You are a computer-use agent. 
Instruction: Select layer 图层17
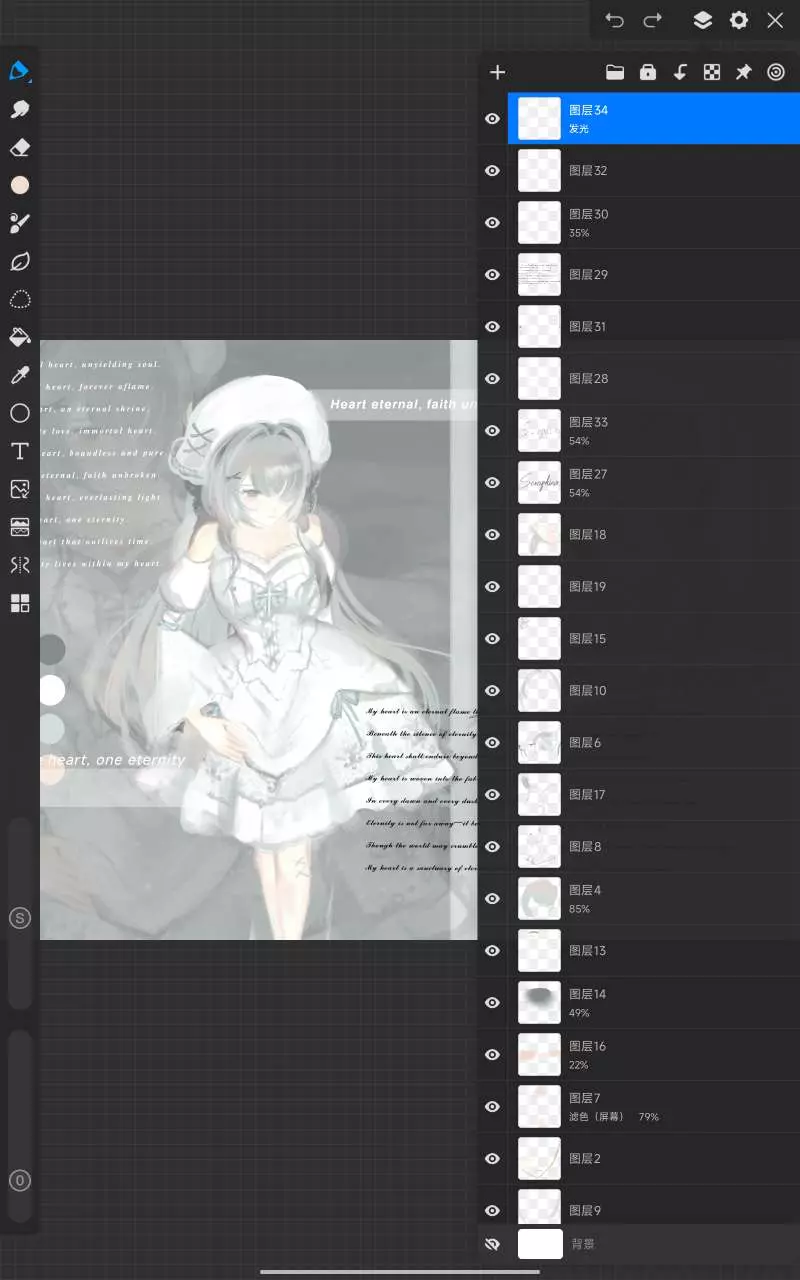tap(654, 794)
